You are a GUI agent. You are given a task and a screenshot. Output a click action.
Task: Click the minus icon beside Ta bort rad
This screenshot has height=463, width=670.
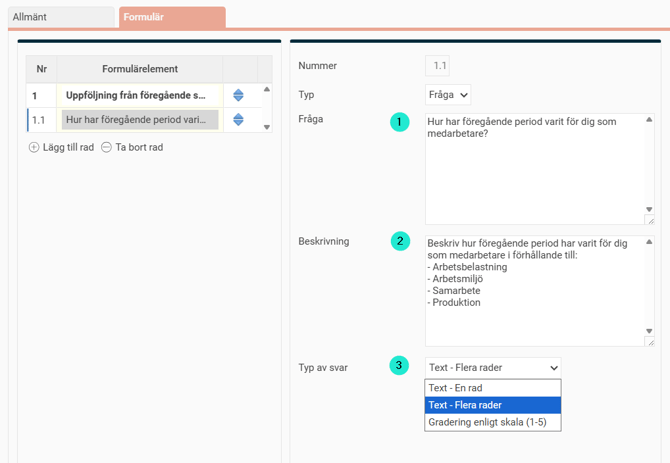(x=106, y=147)
